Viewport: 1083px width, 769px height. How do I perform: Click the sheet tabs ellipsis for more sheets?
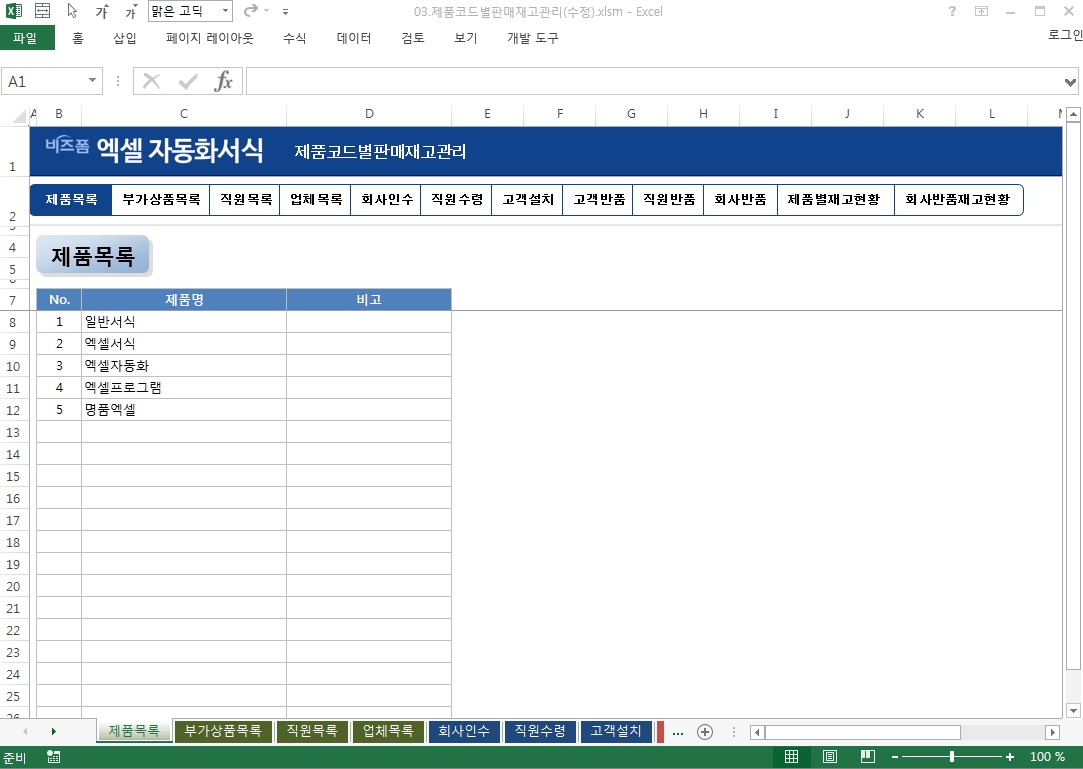point(678,732)
